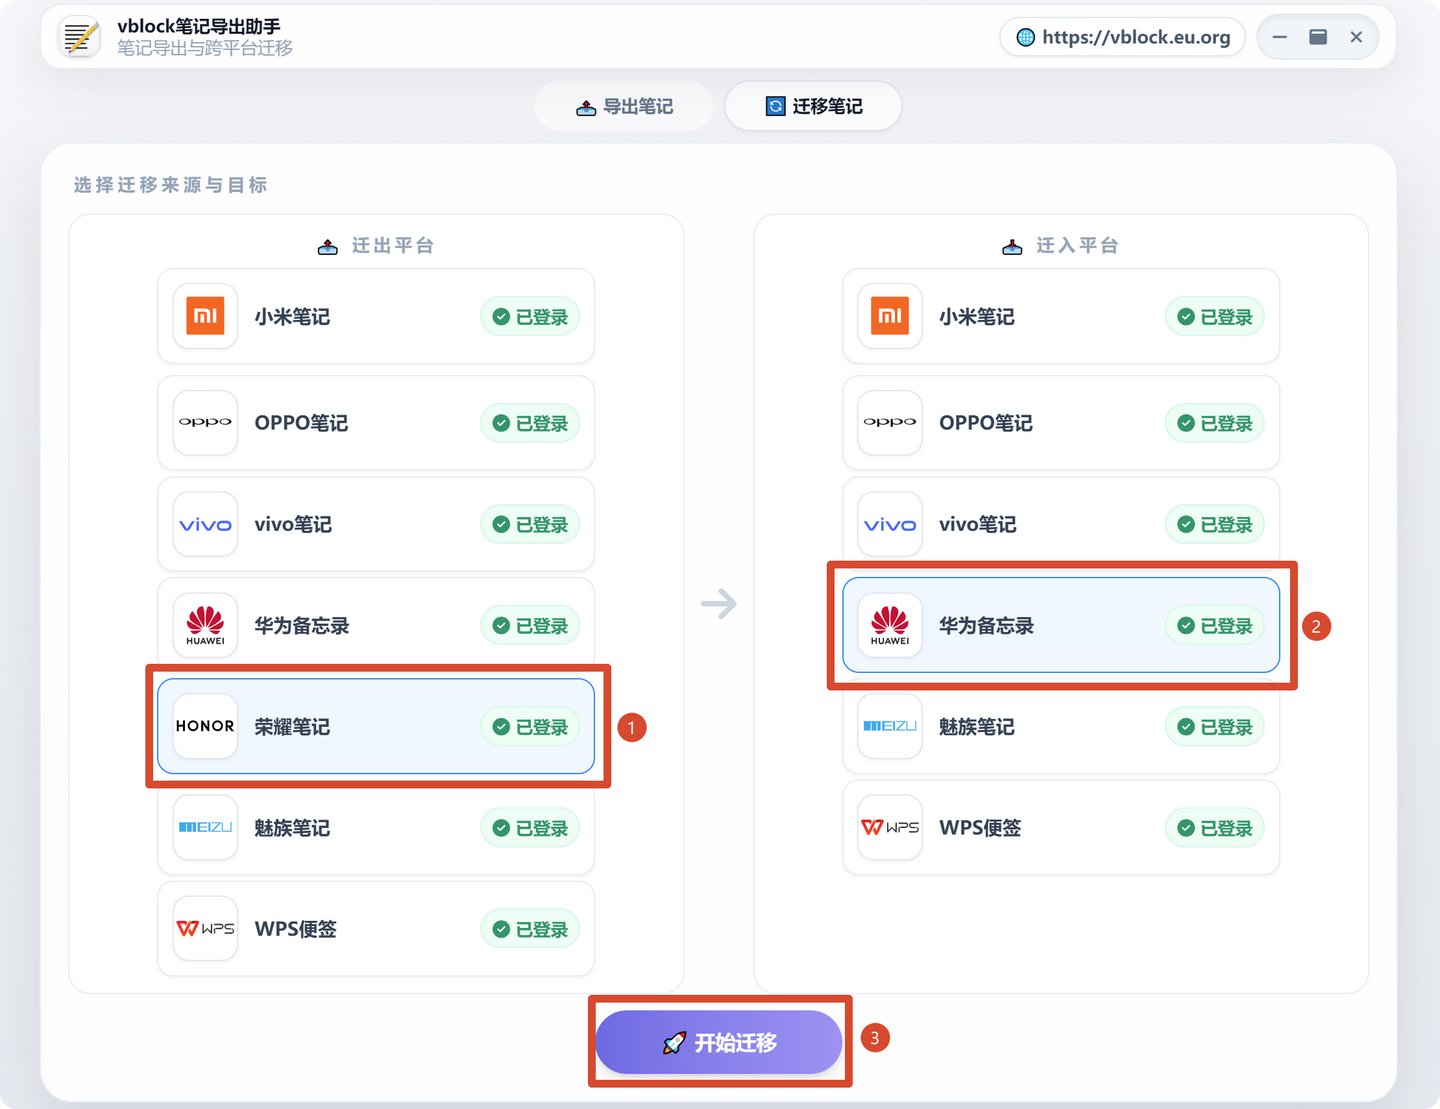Click the Meizu logo icon in 迁出平台

[x=205, y=827]
